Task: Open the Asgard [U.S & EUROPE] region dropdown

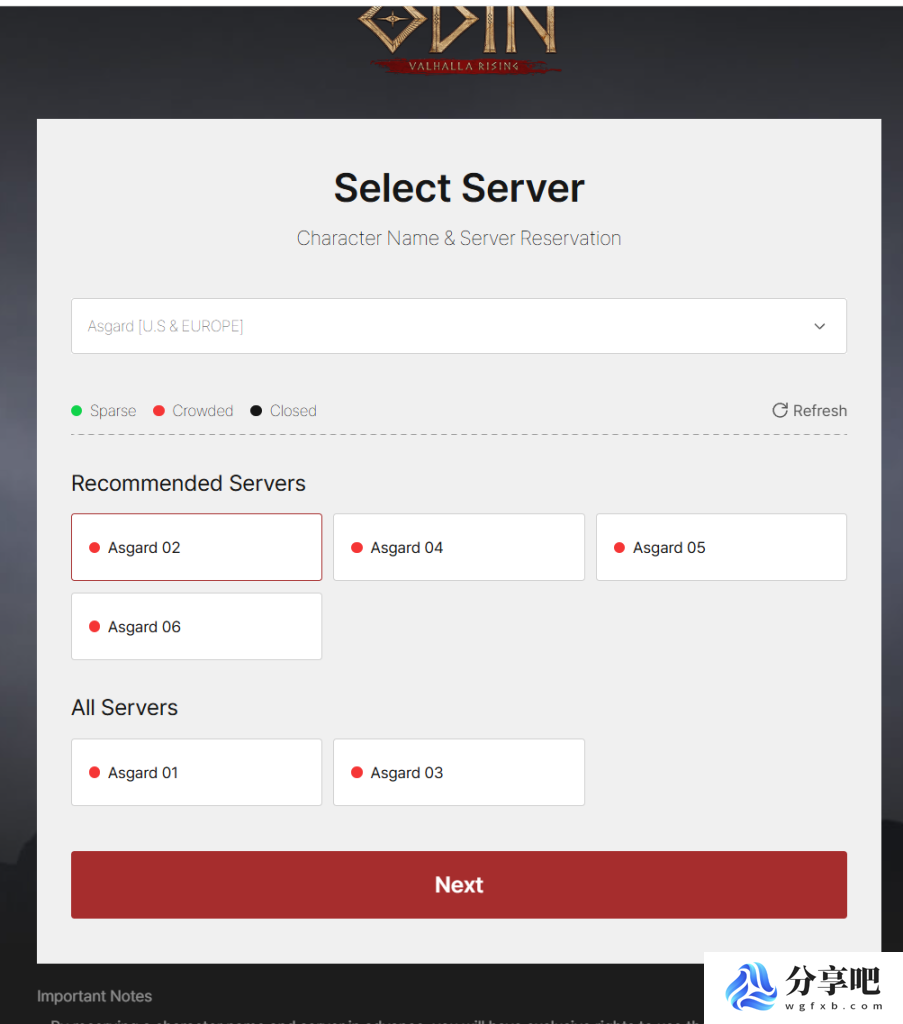Action: click(458, 326)
